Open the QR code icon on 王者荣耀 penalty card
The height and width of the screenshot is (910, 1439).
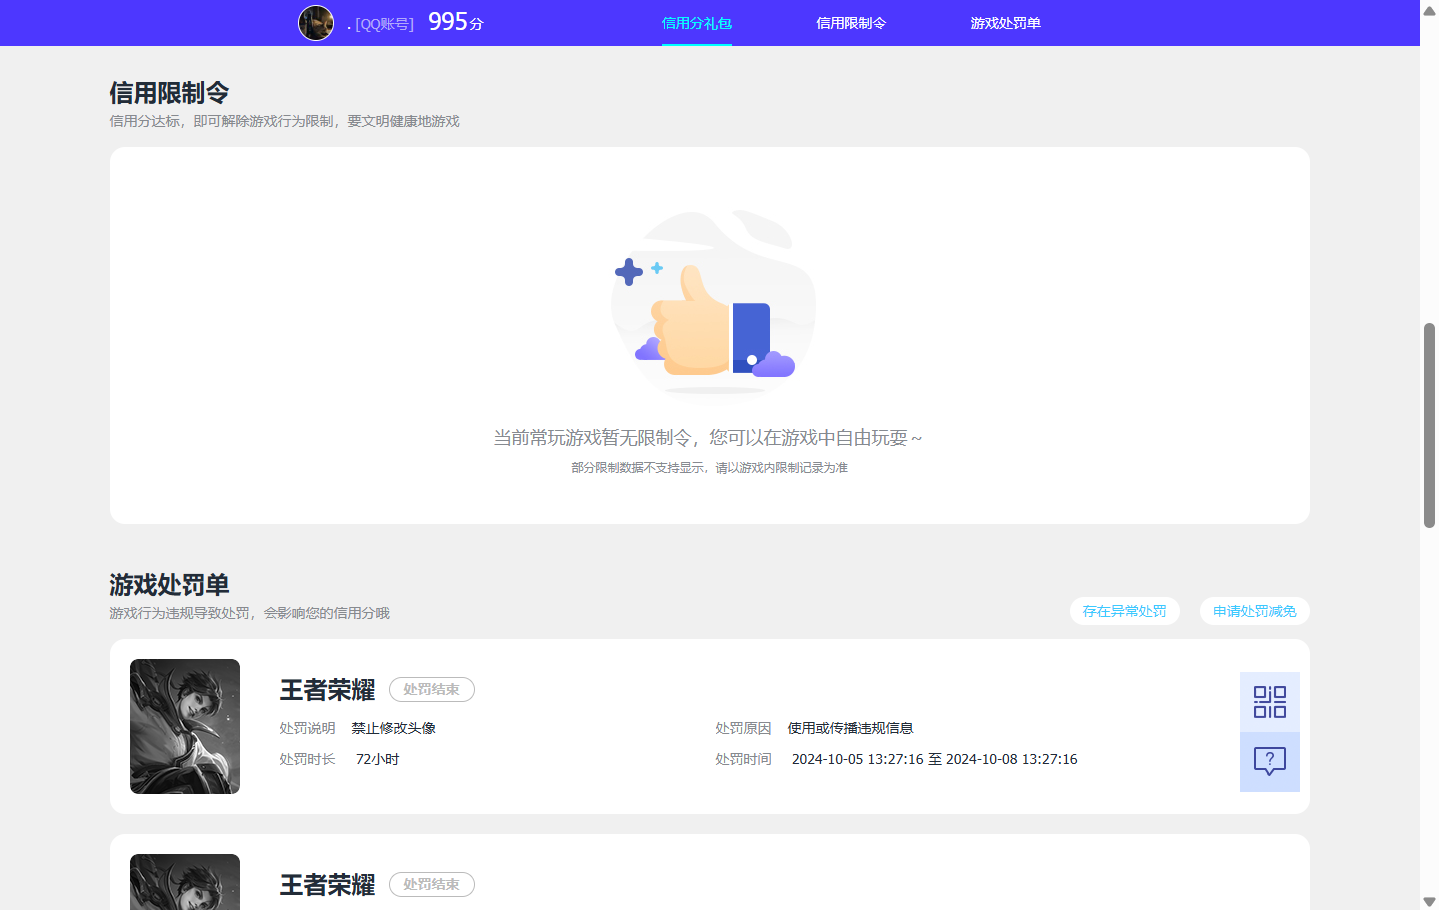pos(1268,701)
